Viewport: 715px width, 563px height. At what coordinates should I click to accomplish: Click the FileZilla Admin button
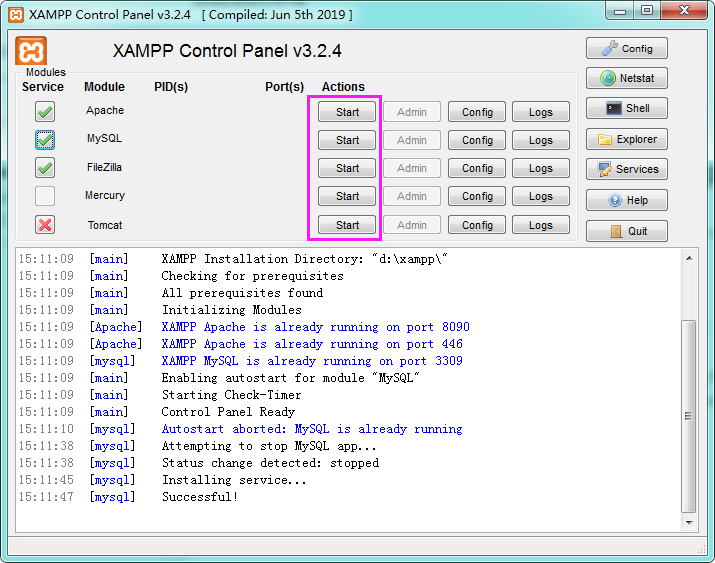coord(412,168)
